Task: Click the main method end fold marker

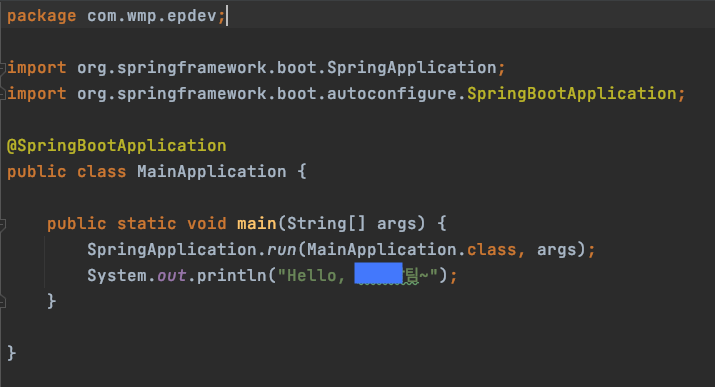Action: 2,302
